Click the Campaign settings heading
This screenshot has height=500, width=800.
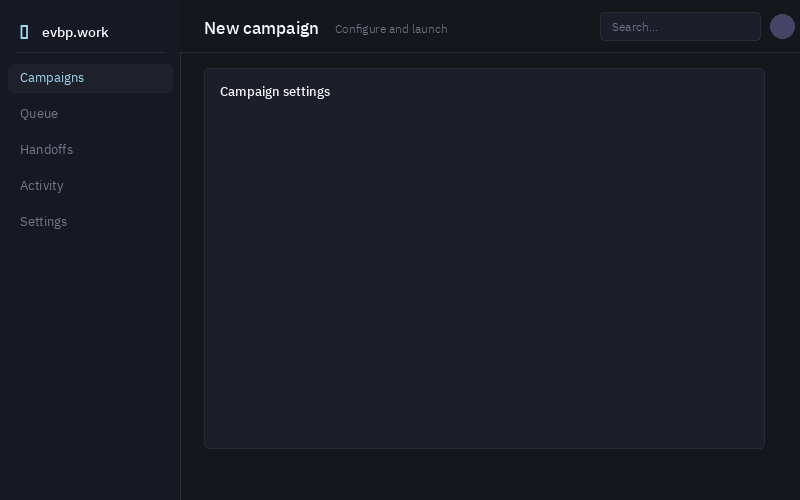275,92
